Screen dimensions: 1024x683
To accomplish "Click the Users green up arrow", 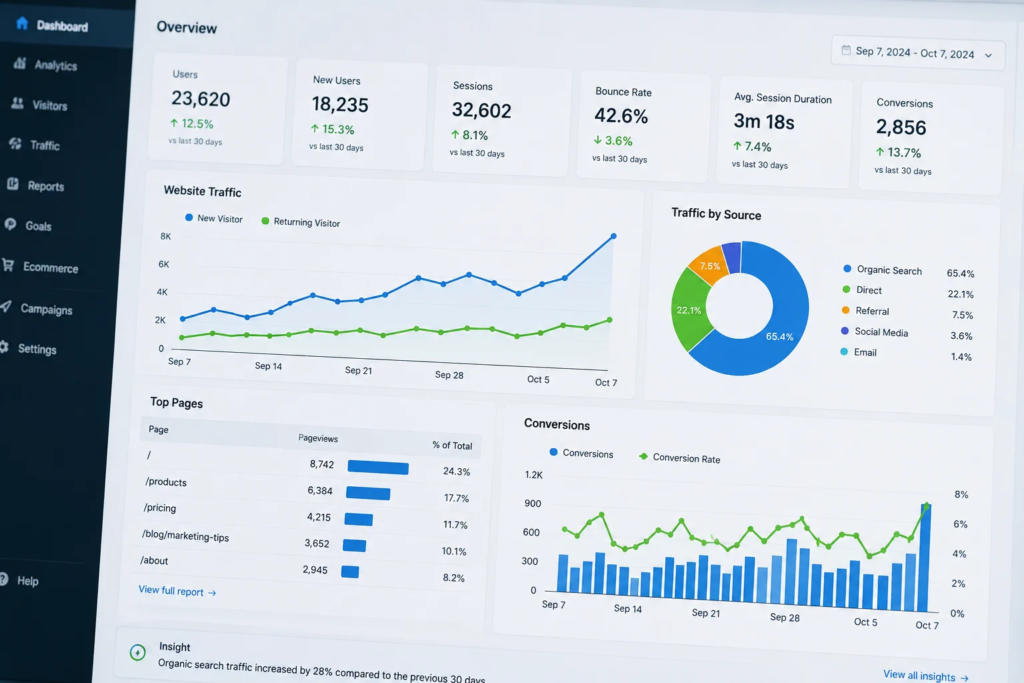I will pos(174,122).
